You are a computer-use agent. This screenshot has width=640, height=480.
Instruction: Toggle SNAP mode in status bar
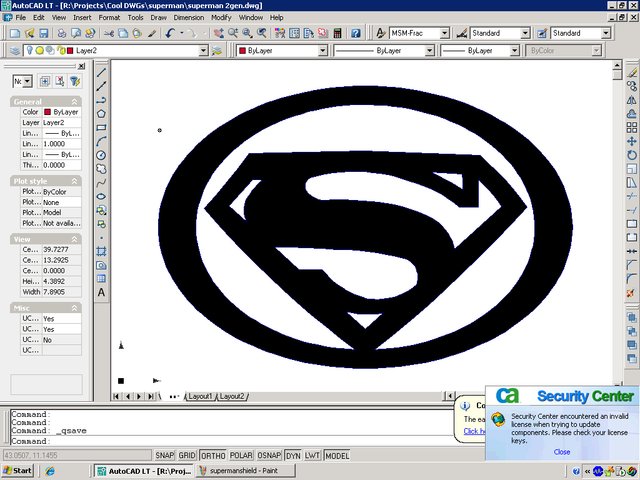click(x=164, y=455)
